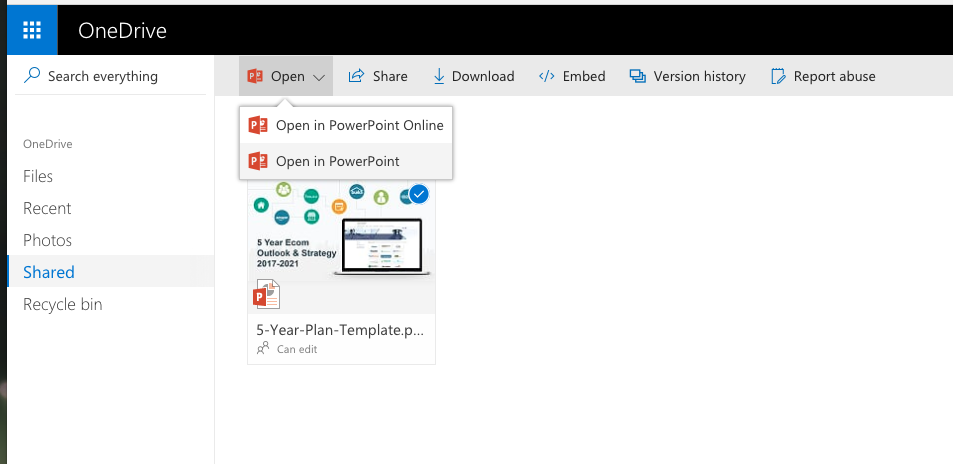Click PowerPoint icon beside Open in PowerPoint Online

258,125
